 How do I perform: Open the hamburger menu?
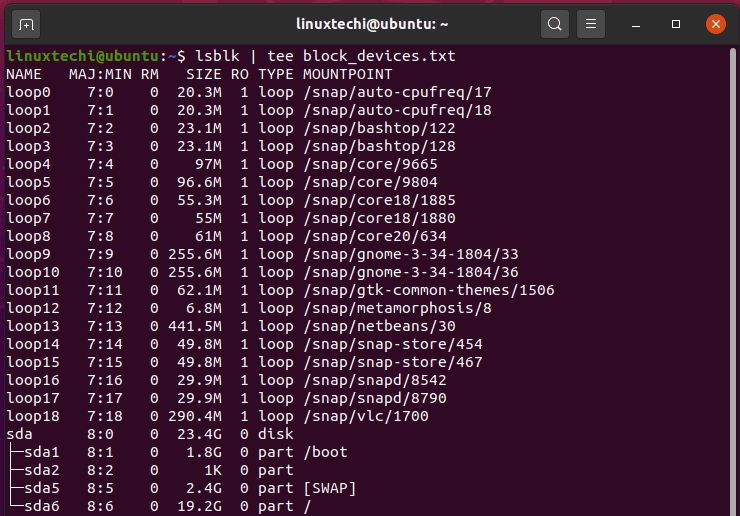tap(591, 24)
